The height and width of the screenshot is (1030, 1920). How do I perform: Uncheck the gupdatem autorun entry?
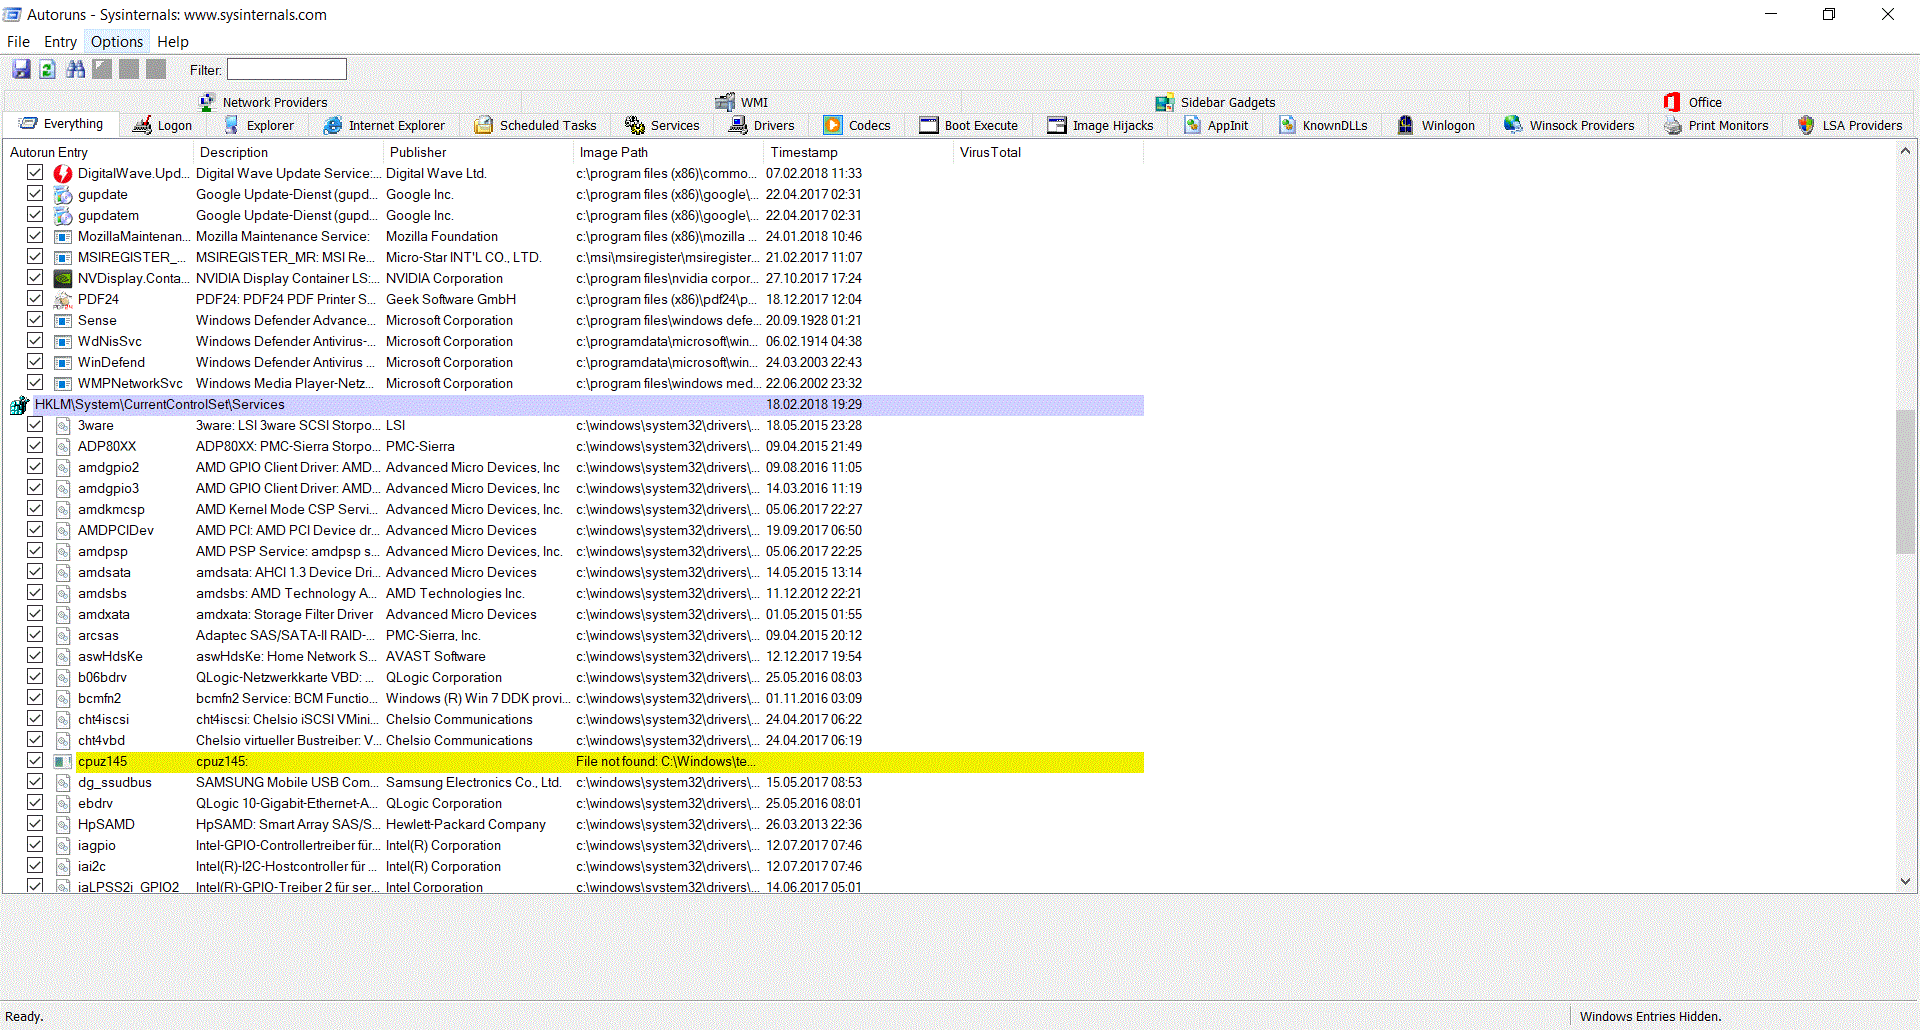pyautogui.click(x=35, y=215)
